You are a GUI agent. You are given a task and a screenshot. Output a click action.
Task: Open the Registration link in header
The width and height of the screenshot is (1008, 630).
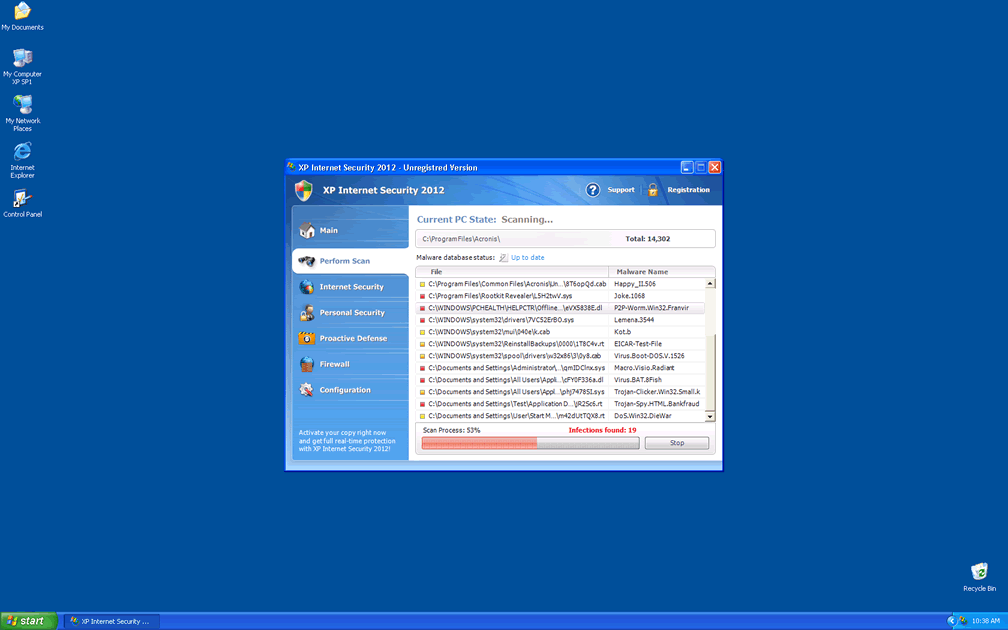pyautogui.click(x=688, y=190)
